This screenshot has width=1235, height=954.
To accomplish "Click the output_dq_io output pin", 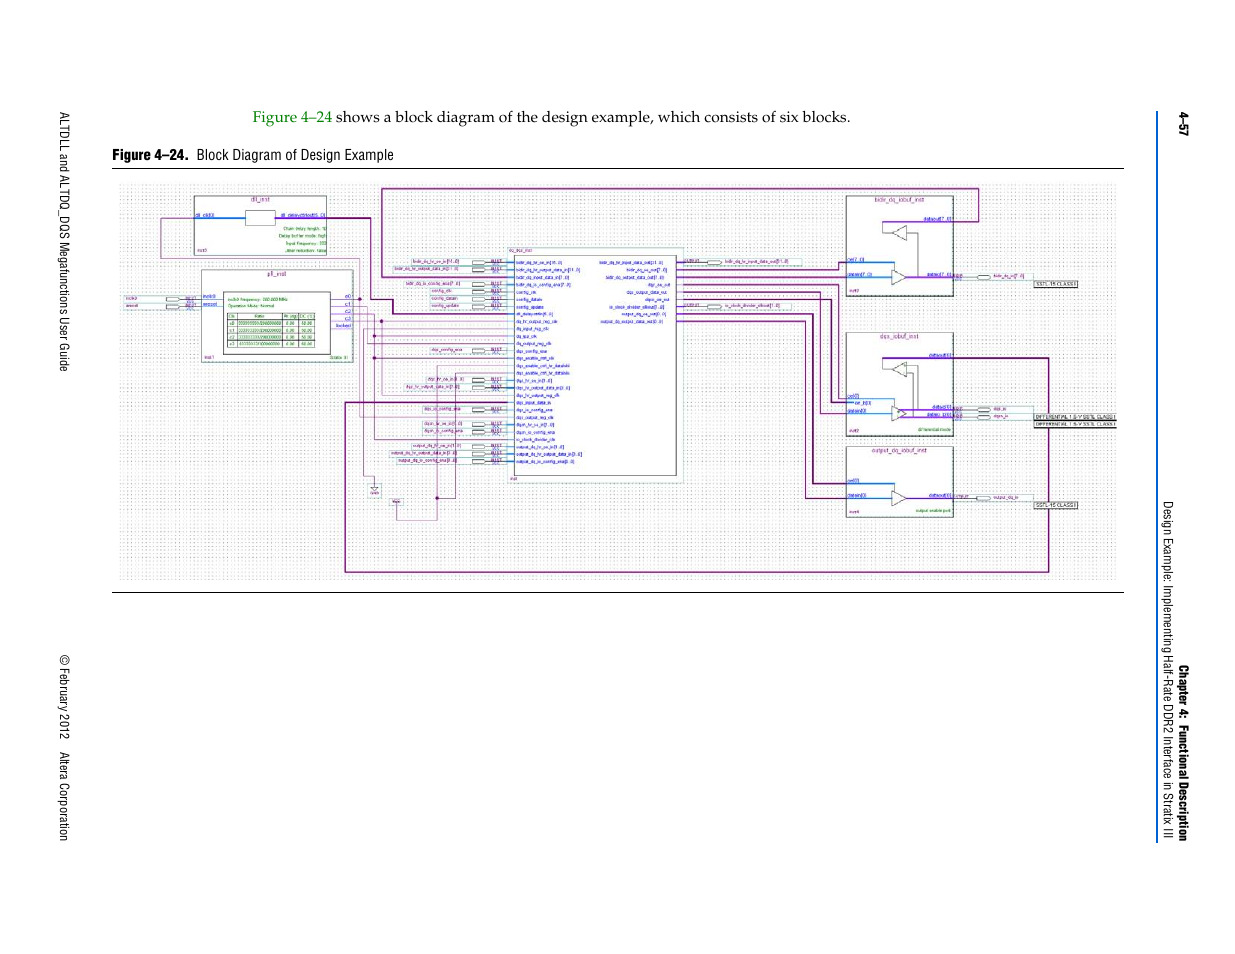I will (983, 497).
